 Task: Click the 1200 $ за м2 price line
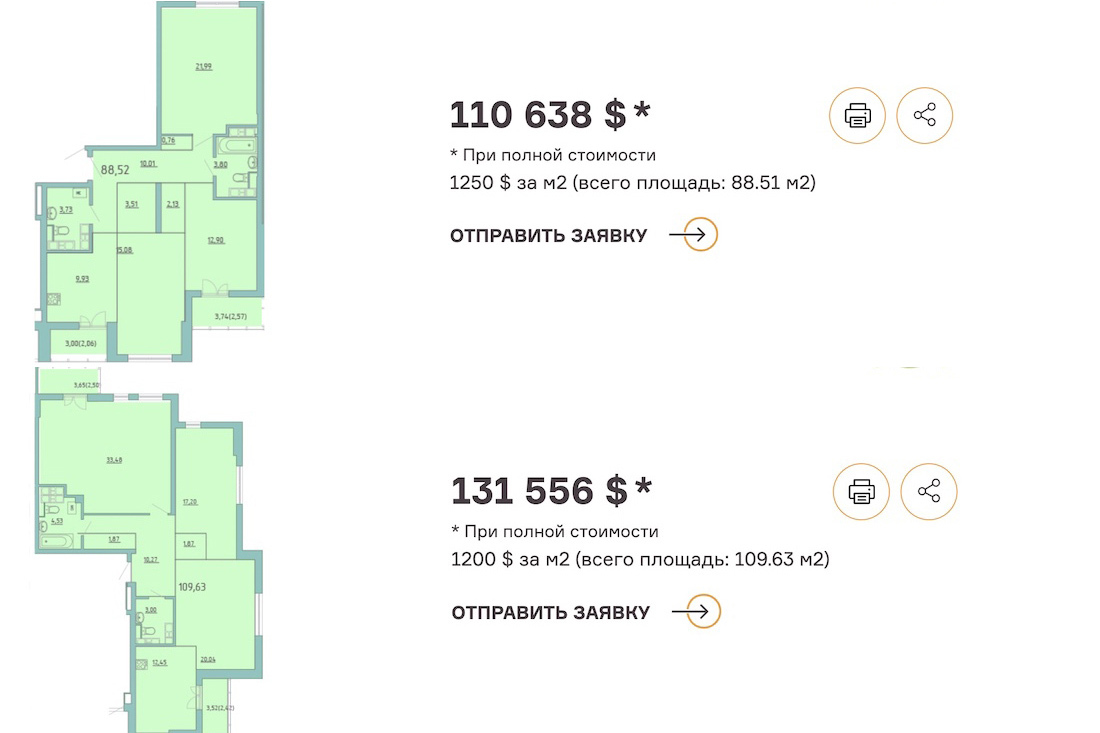(640, 559)
